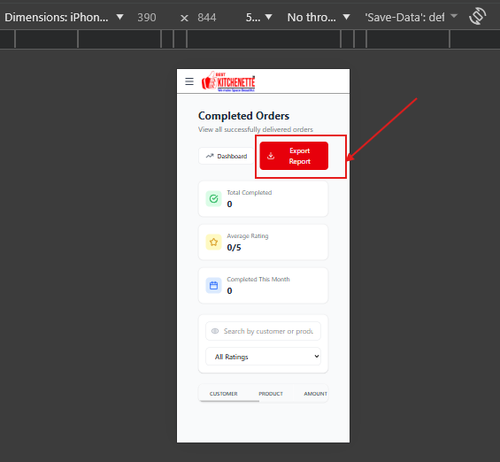Click the AMOUNT column header
The width and height of the screenshot is (500, 462).
[x=315, y=394]
